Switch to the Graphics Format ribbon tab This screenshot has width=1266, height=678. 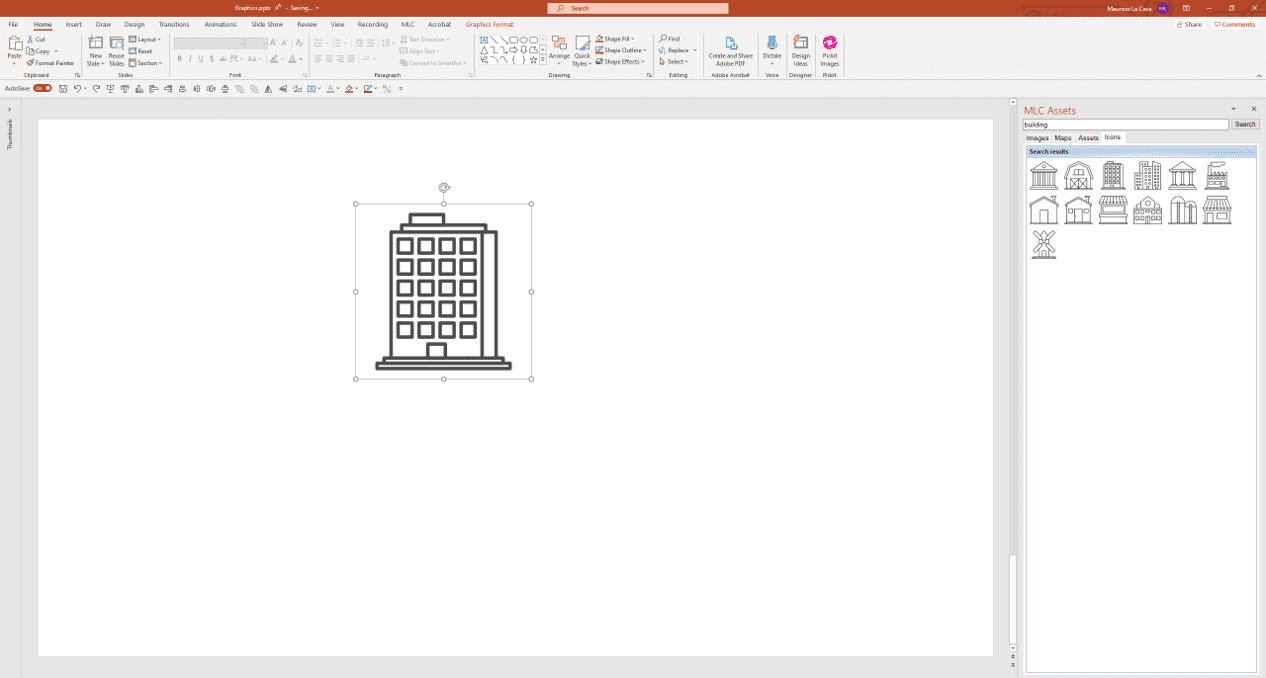[x=489, y=24]
